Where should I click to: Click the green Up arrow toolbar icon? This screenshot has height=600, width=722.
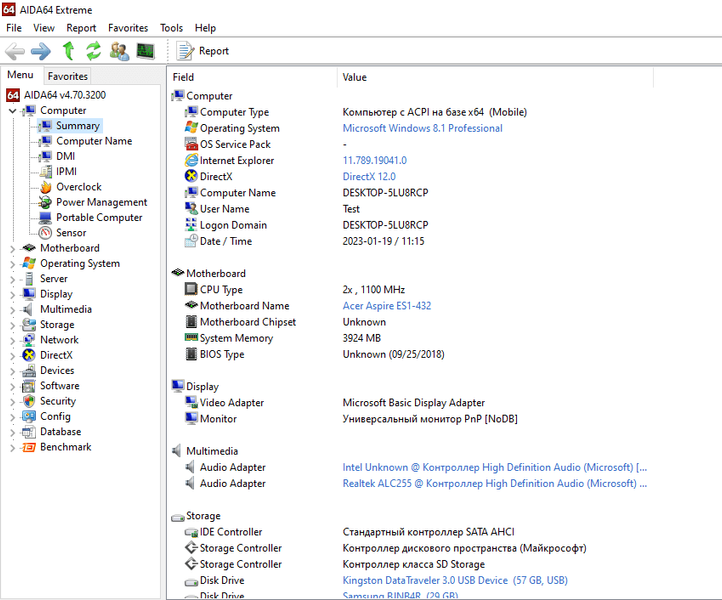point(69,51)
